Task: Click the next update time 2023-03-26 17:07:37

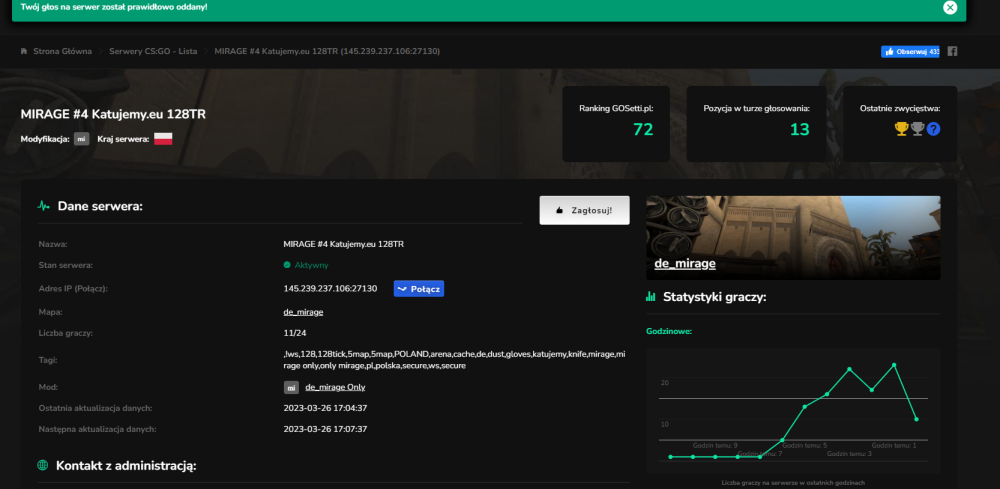Action: click(325, 429)
